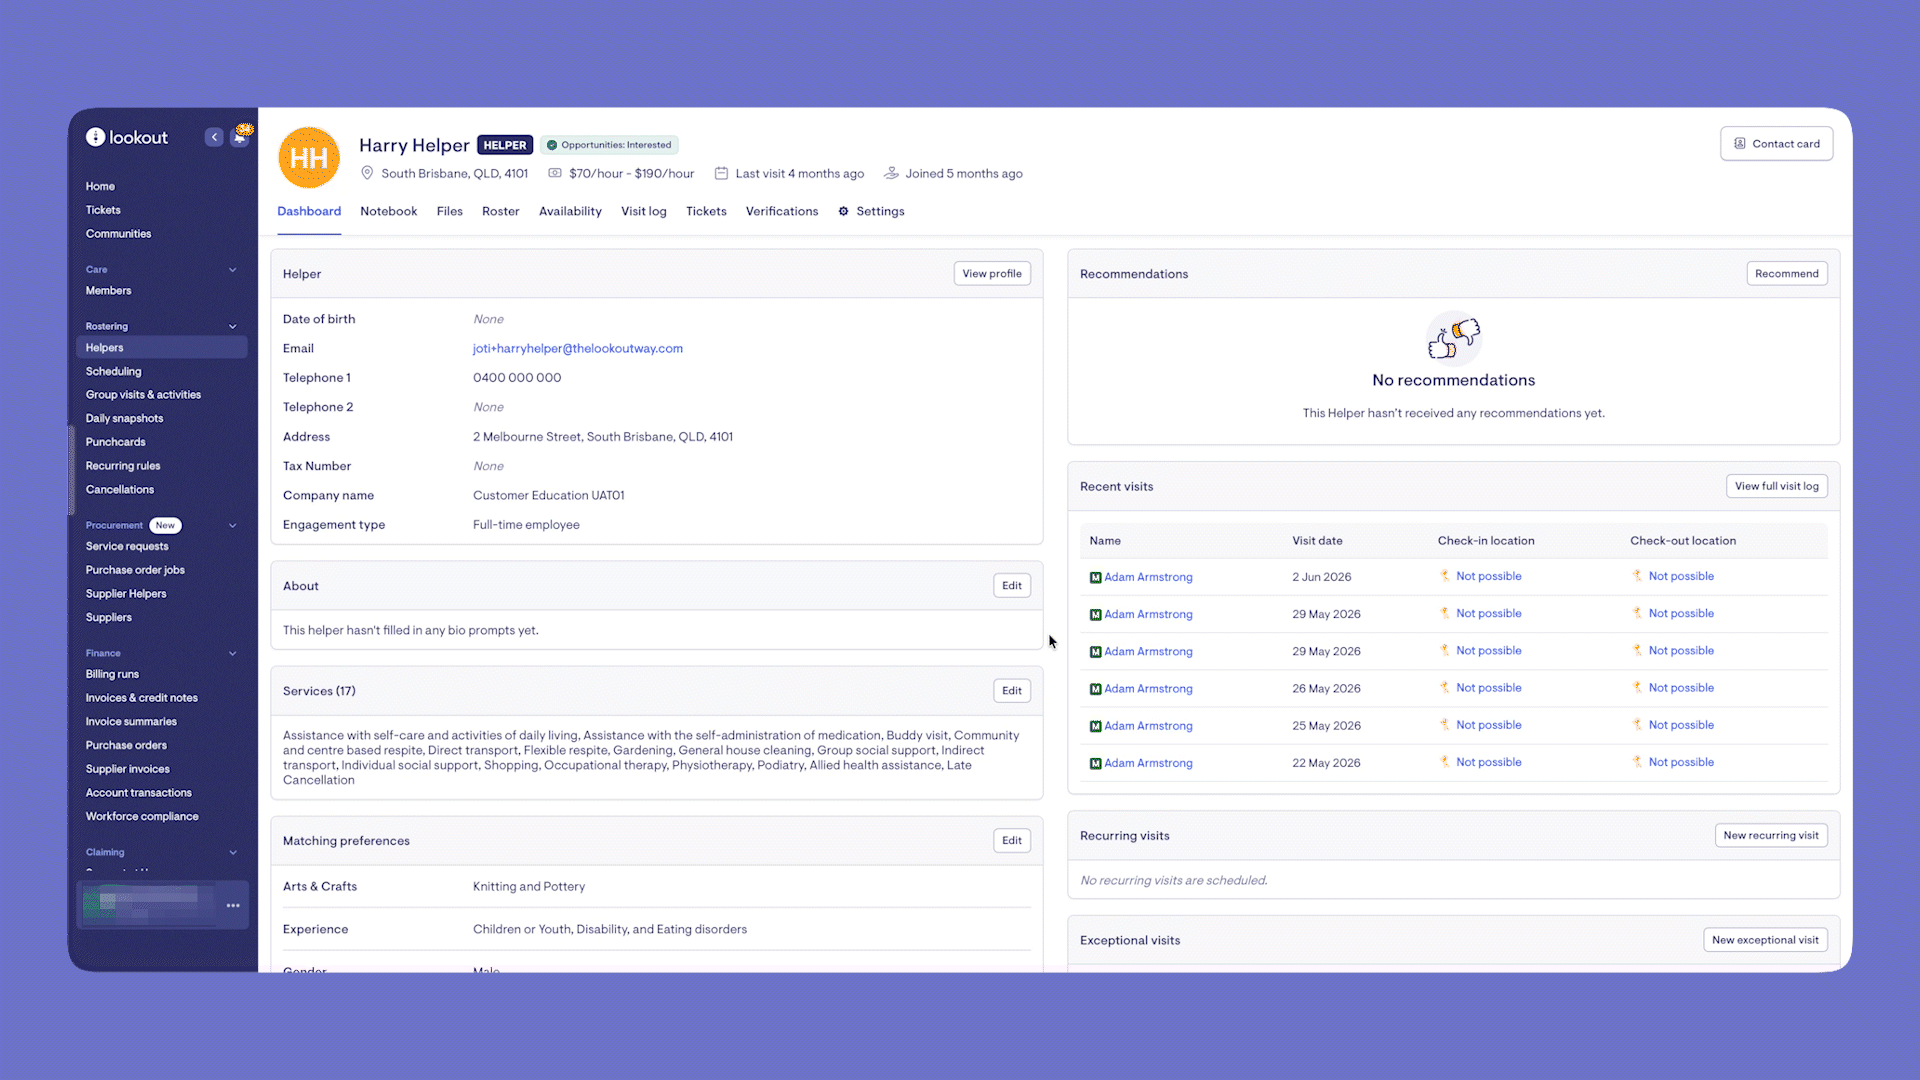Select the Dashboard tab
Image resolution: width=1920 pixels, height=1080 pixels.
pos(309,211)
